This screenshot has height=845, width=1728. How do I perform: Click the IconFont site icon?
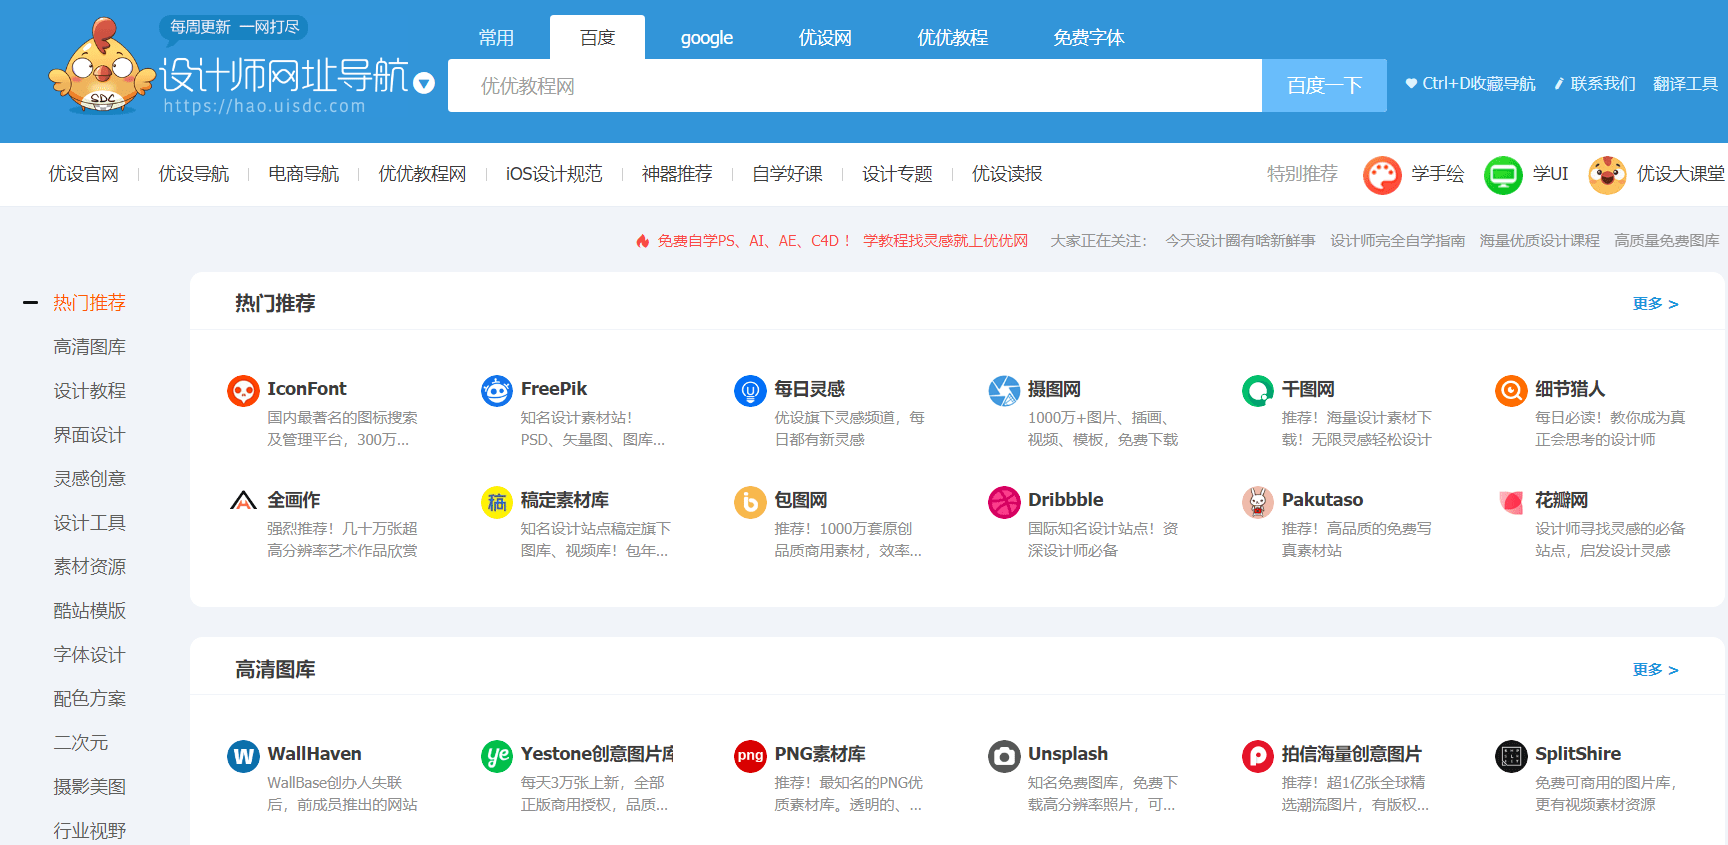(243, 390)
